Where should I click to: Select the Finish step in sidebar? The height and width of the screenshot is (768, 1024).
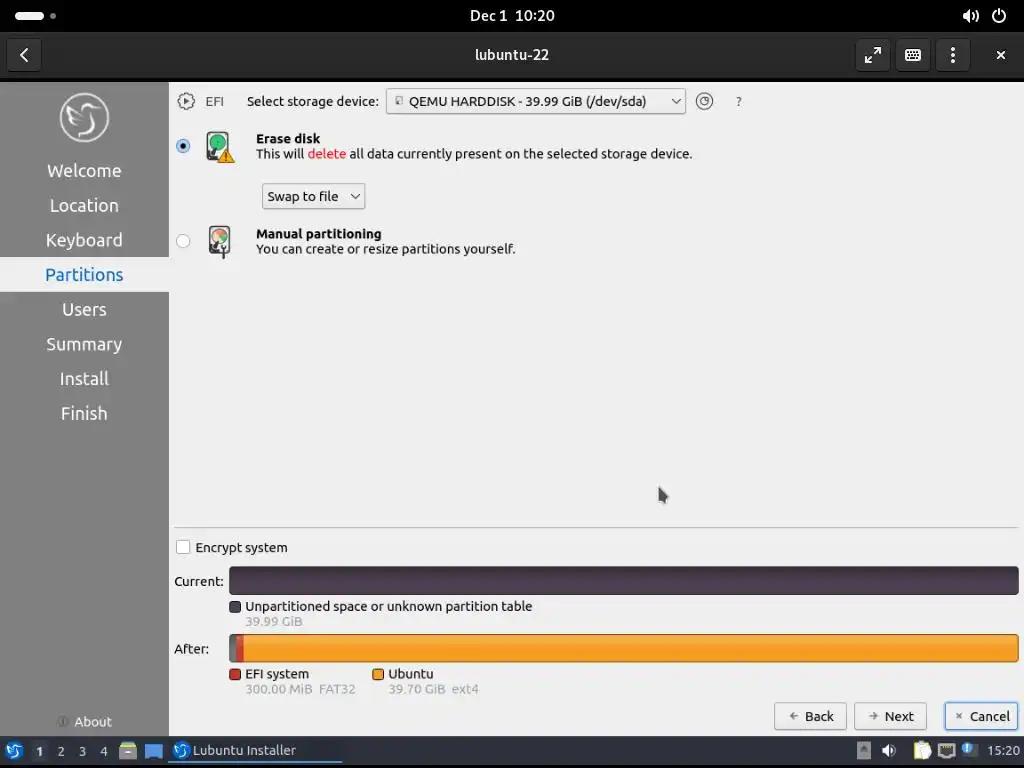pos(84,413)
